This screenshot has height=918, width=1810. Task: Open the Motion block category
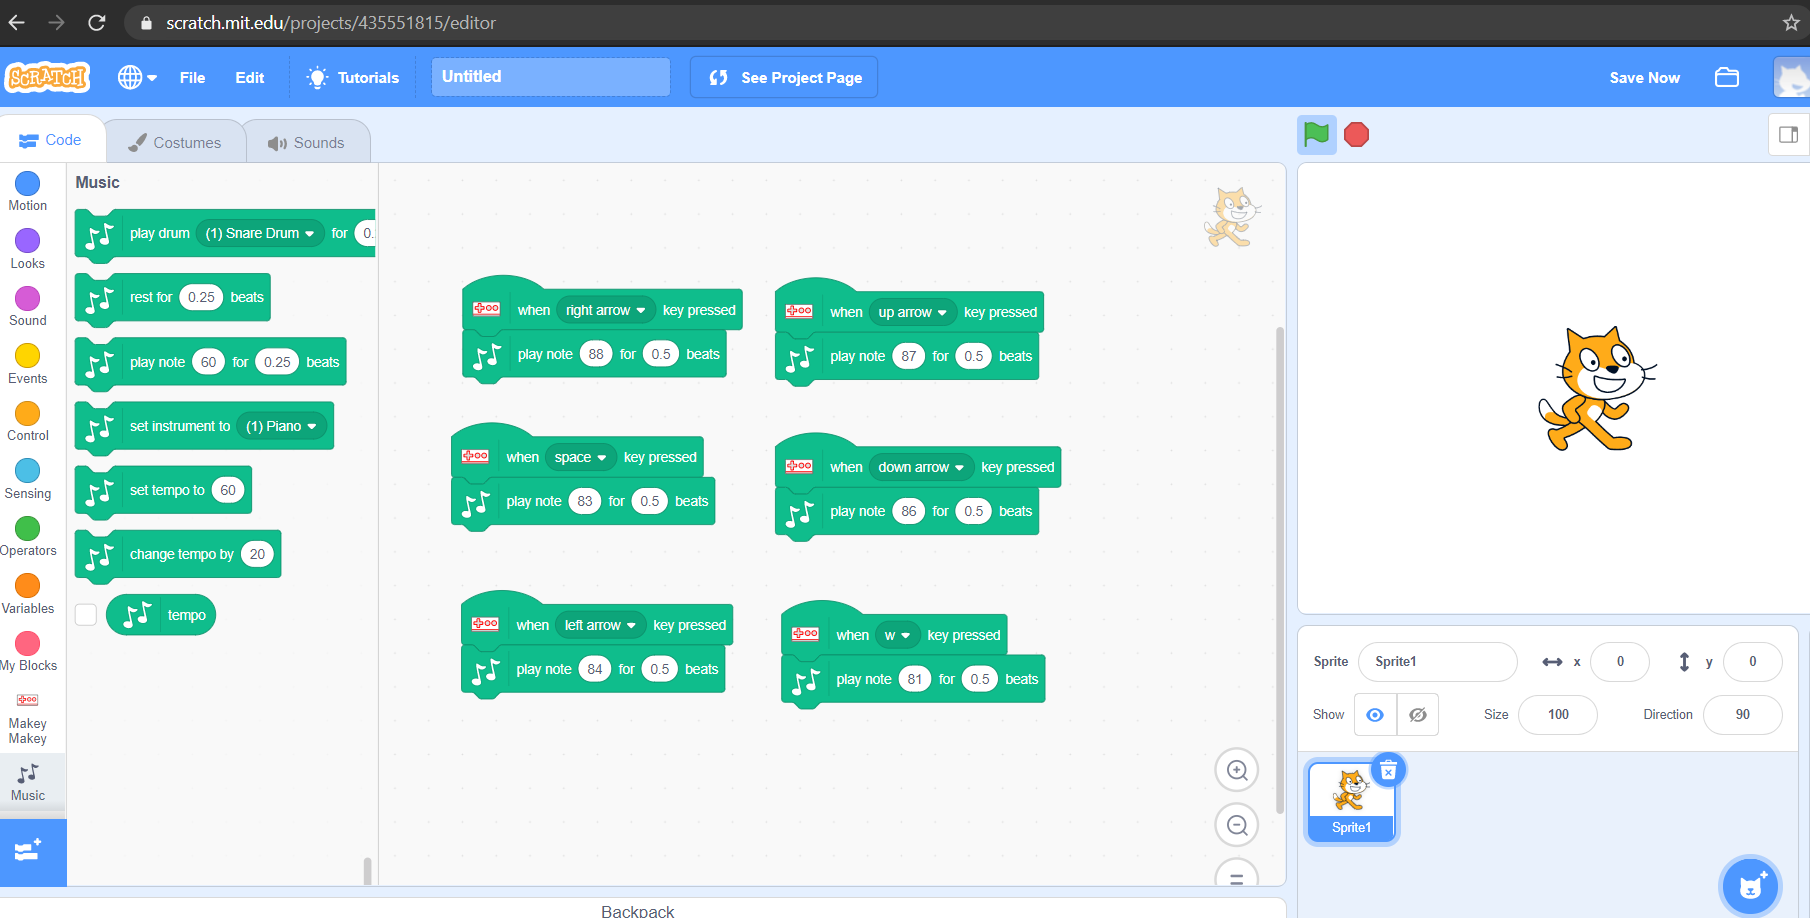28,191
